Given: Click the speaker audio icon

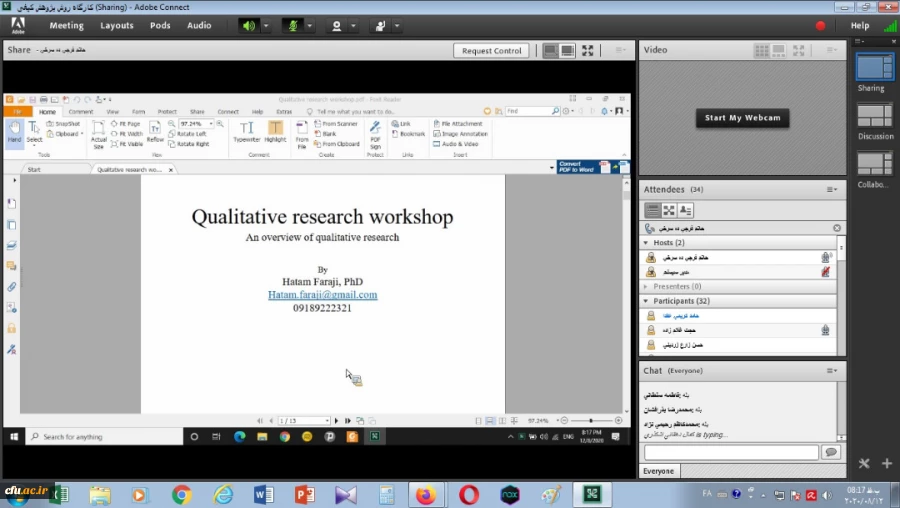Looking at the screenshot, I should (248, 25).
